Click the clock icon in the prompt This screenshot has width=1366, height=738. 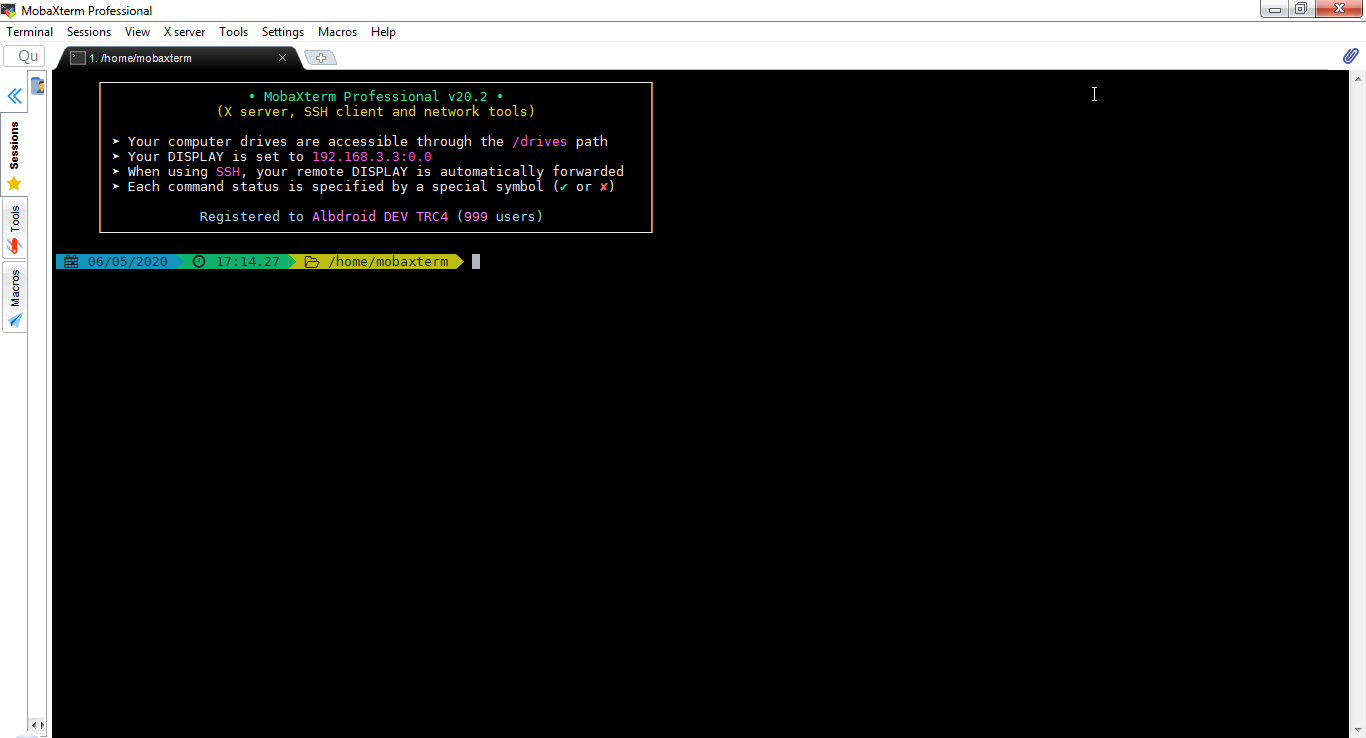[199, 262]
